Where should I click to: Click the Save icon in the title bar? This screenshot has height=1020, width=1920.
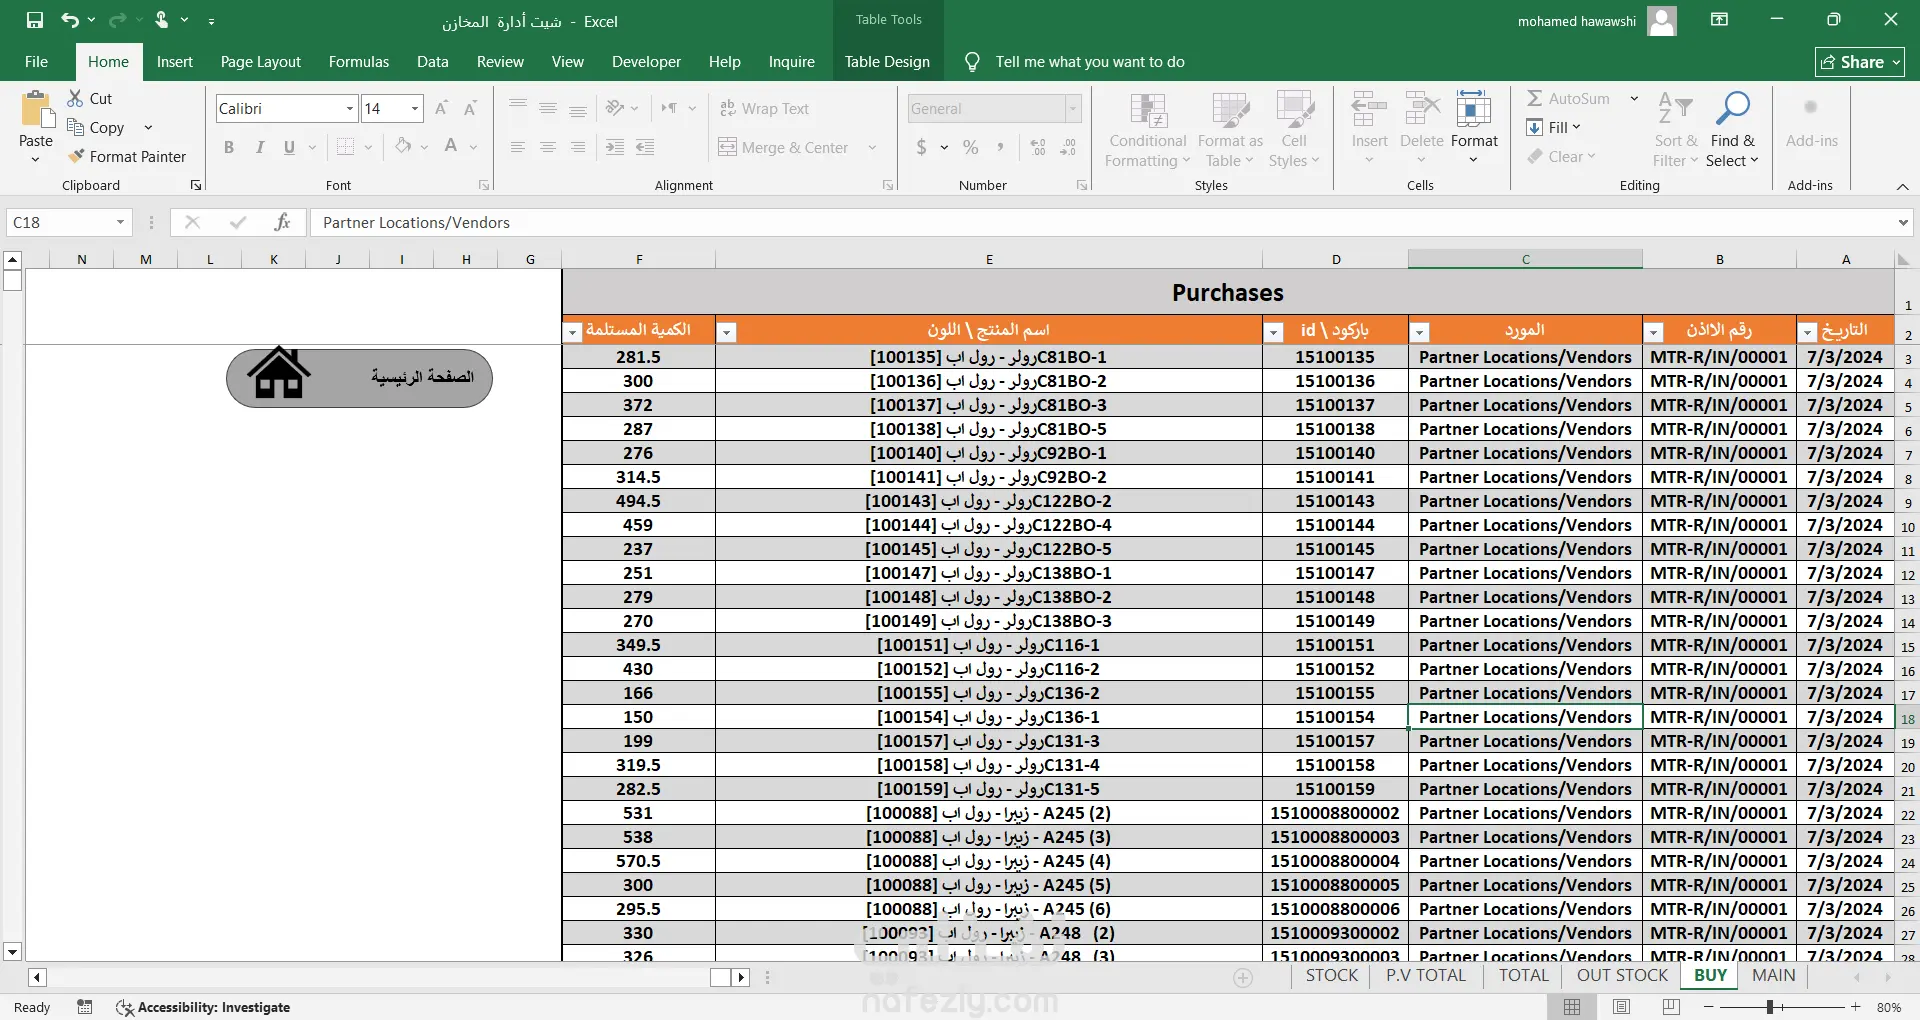click(35, 20)
